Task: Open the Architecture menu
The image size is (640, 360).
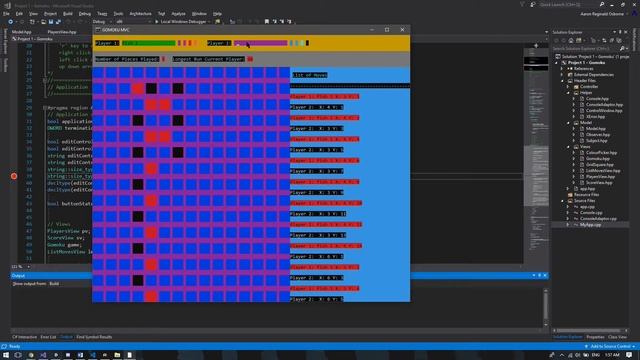Action: click(x=140, y=13)
